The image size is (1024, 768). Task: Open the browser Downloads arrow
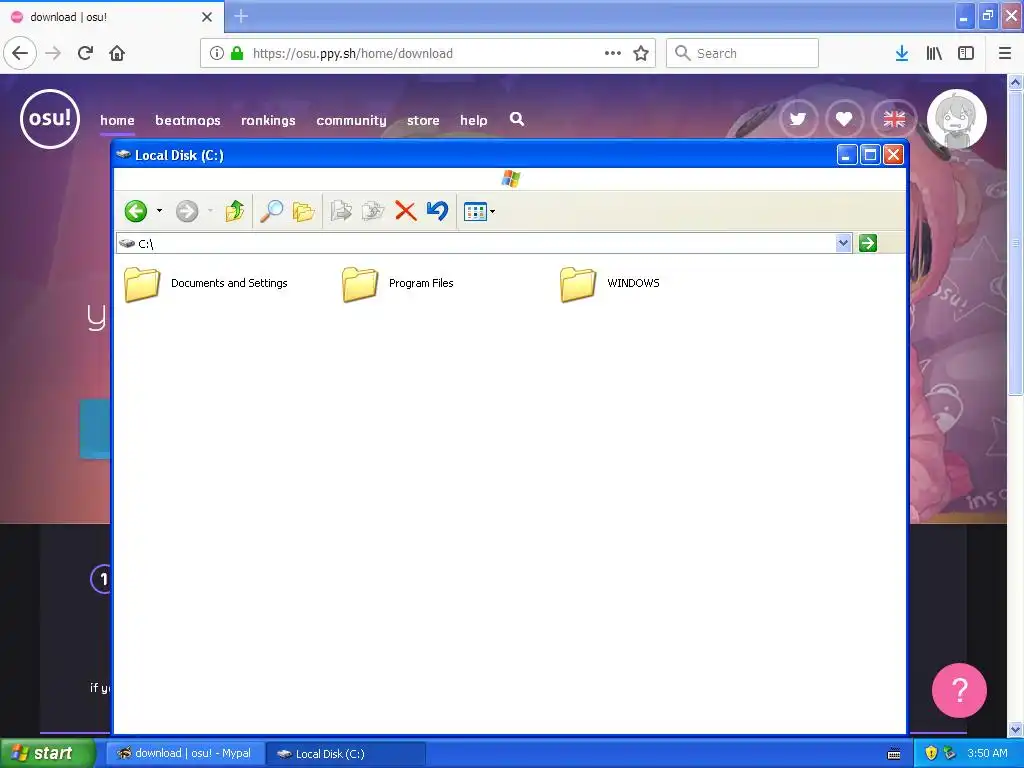pyautogui.click(x=902, y=53)
